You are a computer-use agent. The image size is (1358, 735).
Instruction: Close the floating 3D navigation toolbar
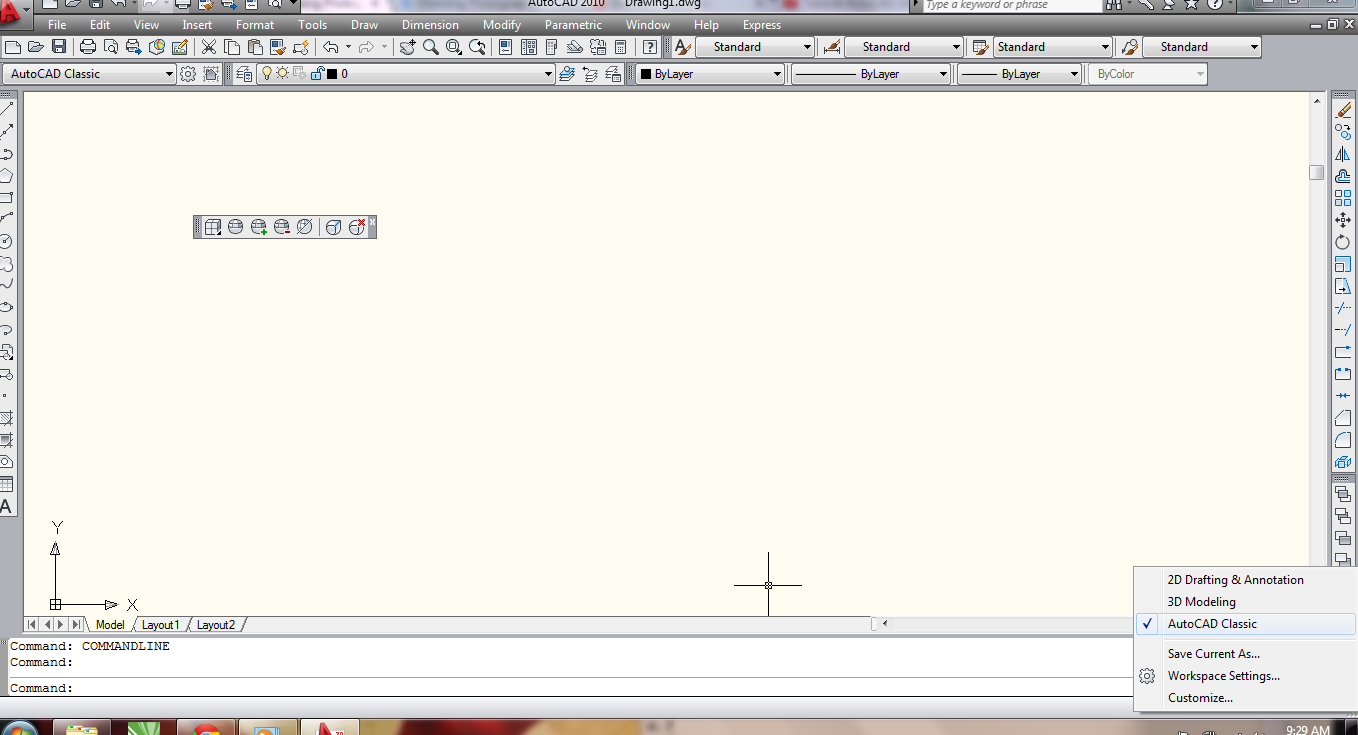372,222
